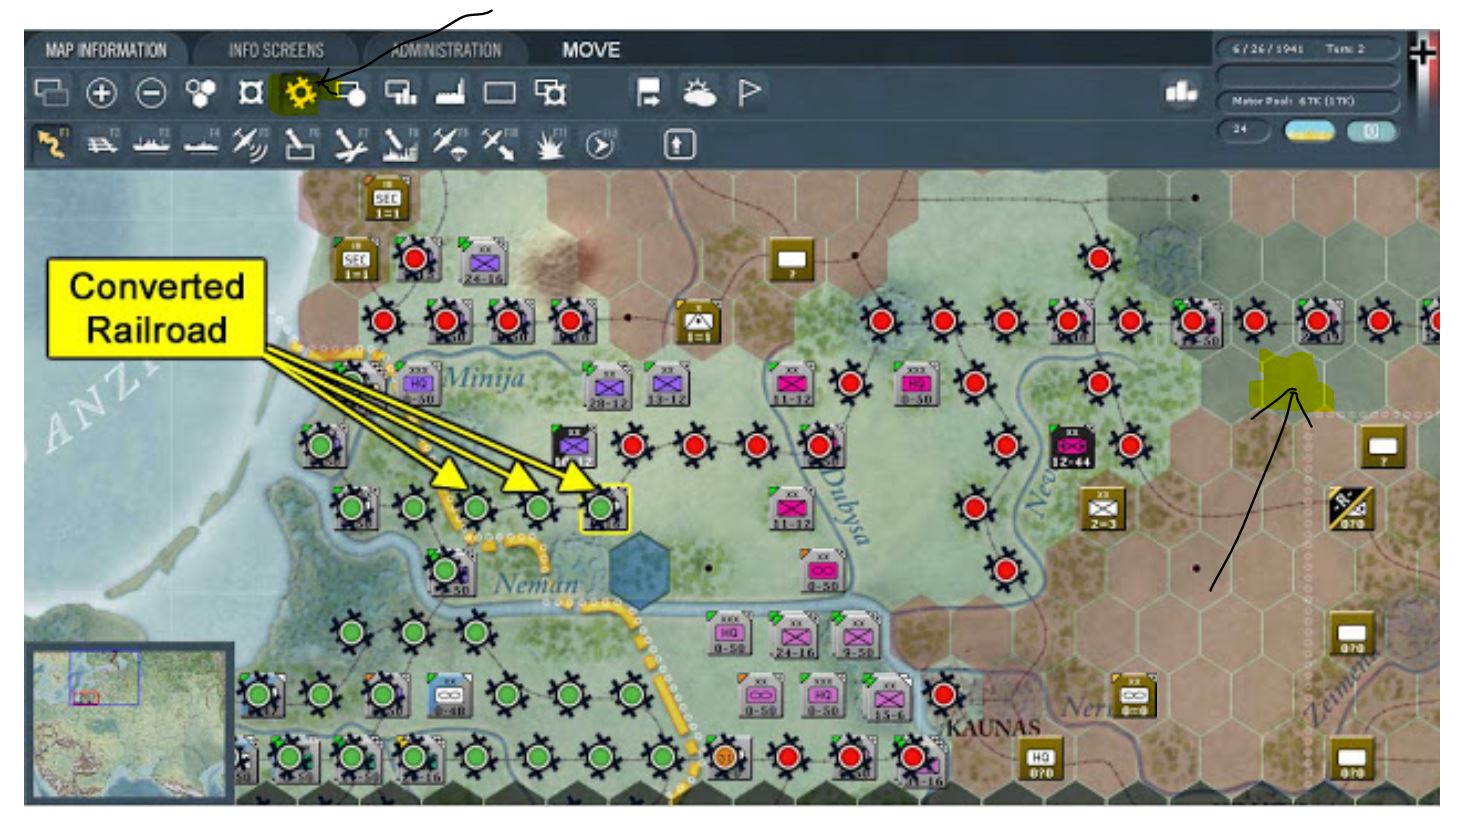Toggle the rectangle-with-circle overlay icon
Screen dimensions: 1464x833
click(x=350, y=93)
